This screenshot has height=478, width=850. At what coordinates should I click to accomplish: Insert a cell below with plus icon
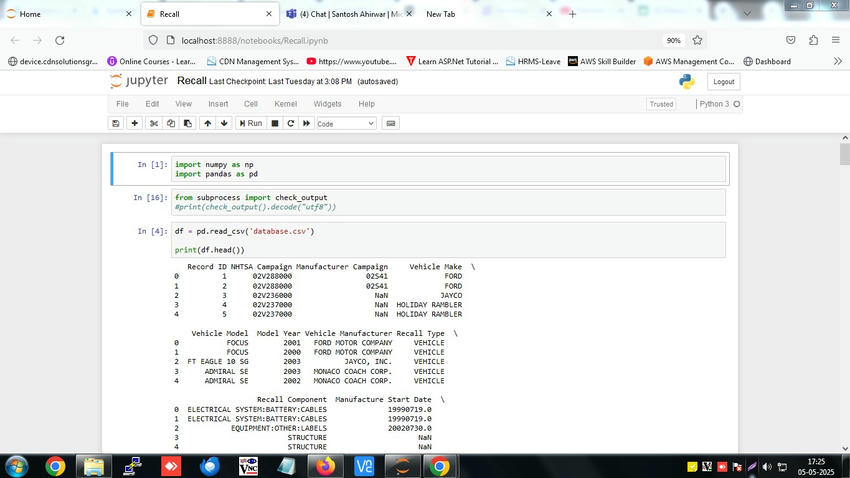click(134, 124)
